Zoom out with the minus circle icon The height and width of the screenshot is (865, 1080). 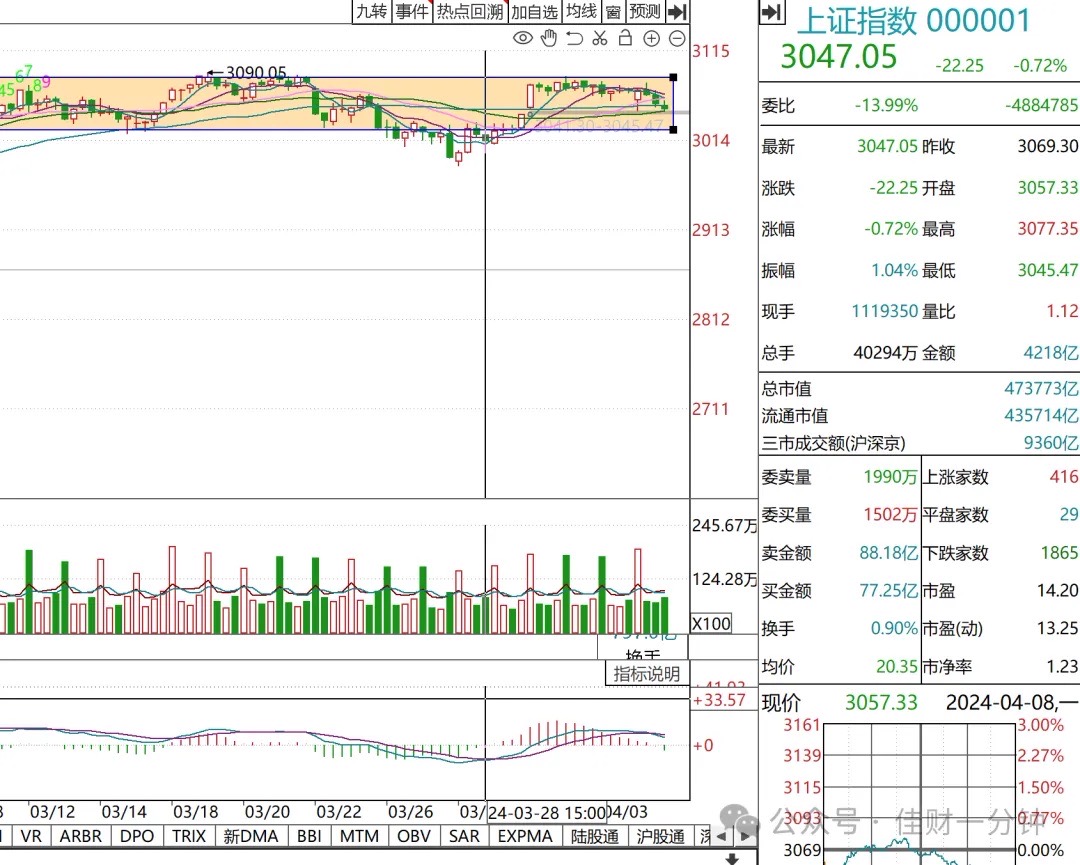pyautogui.click(x=678, y=39)
